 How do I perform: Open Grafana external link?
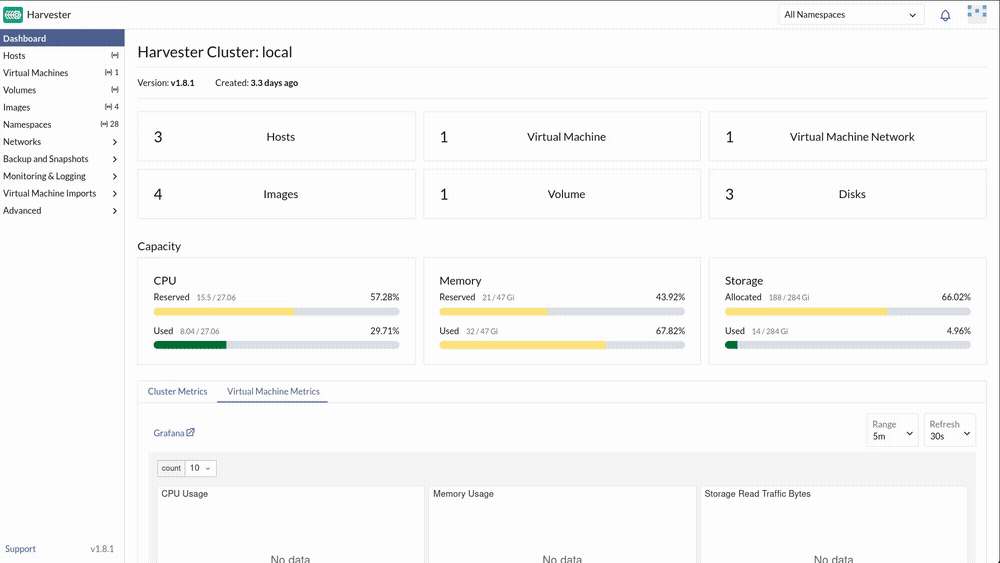coord(173,433)
